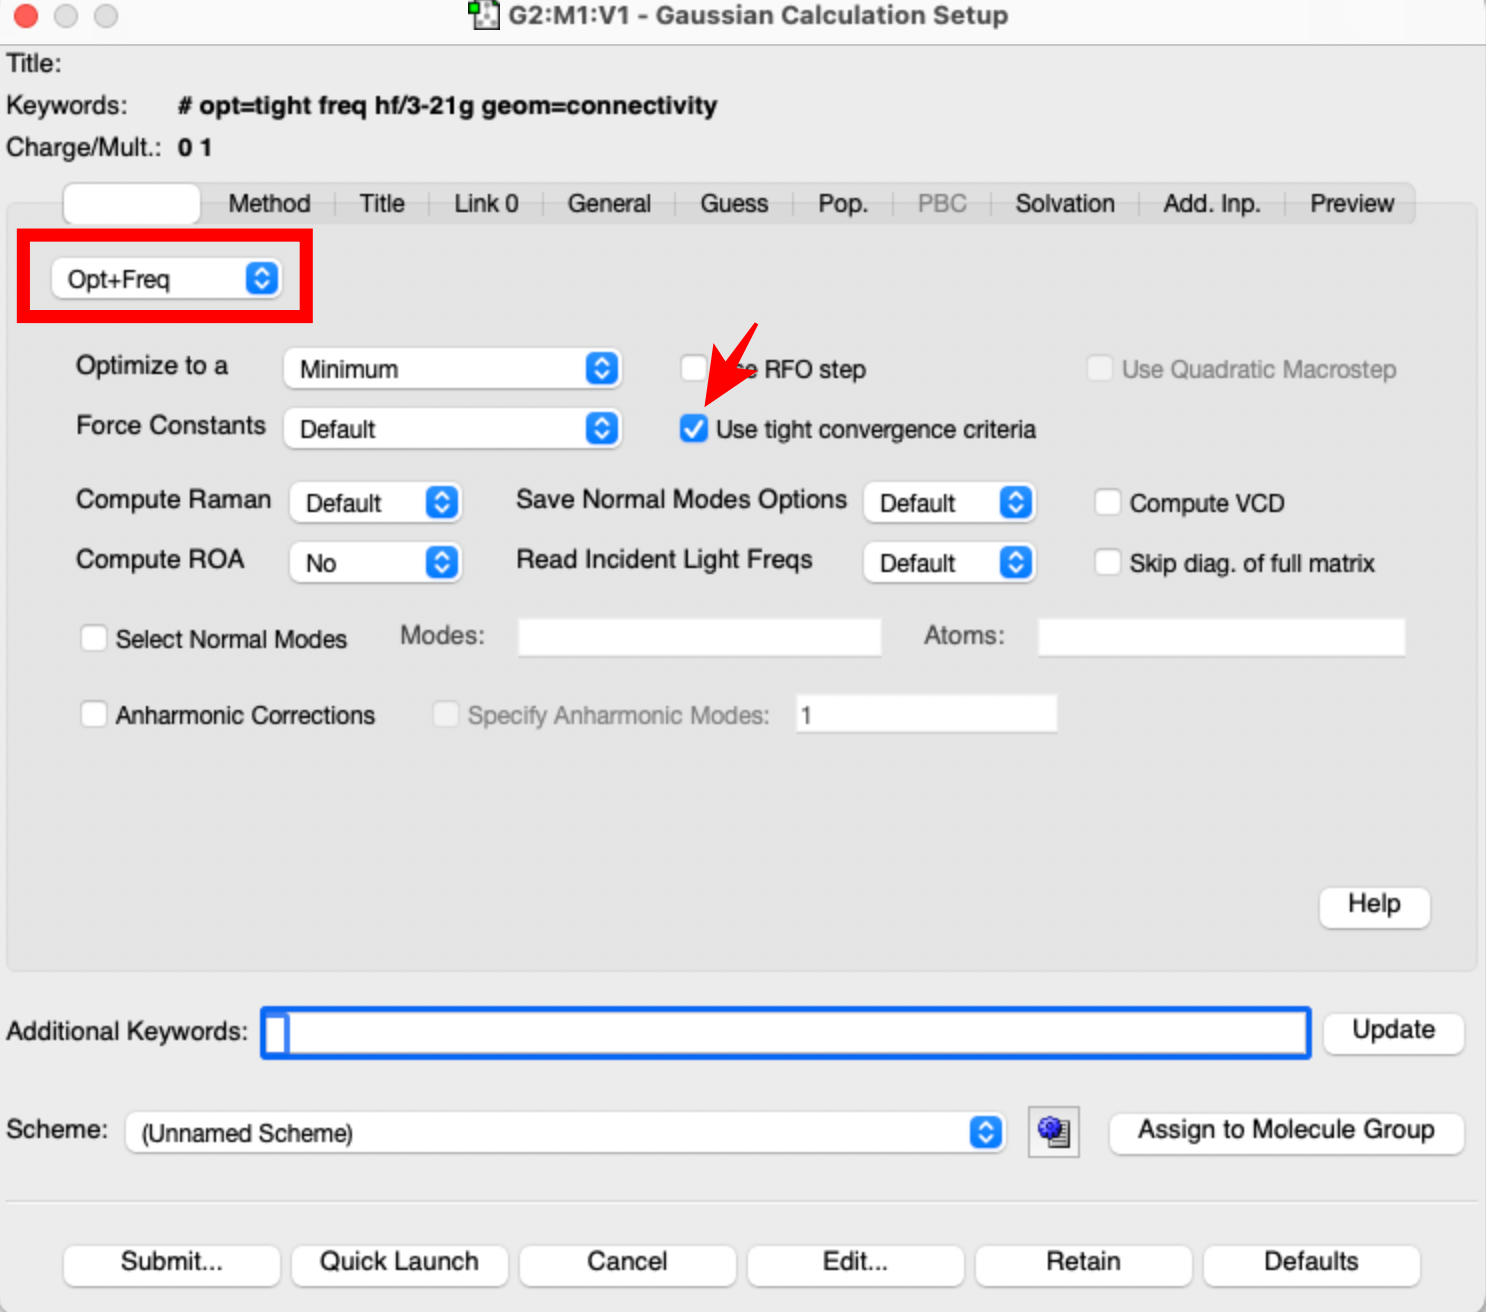Click the Atoms text field
This screenshot has width=1486, height=1312.
[x=1221, y=637]
